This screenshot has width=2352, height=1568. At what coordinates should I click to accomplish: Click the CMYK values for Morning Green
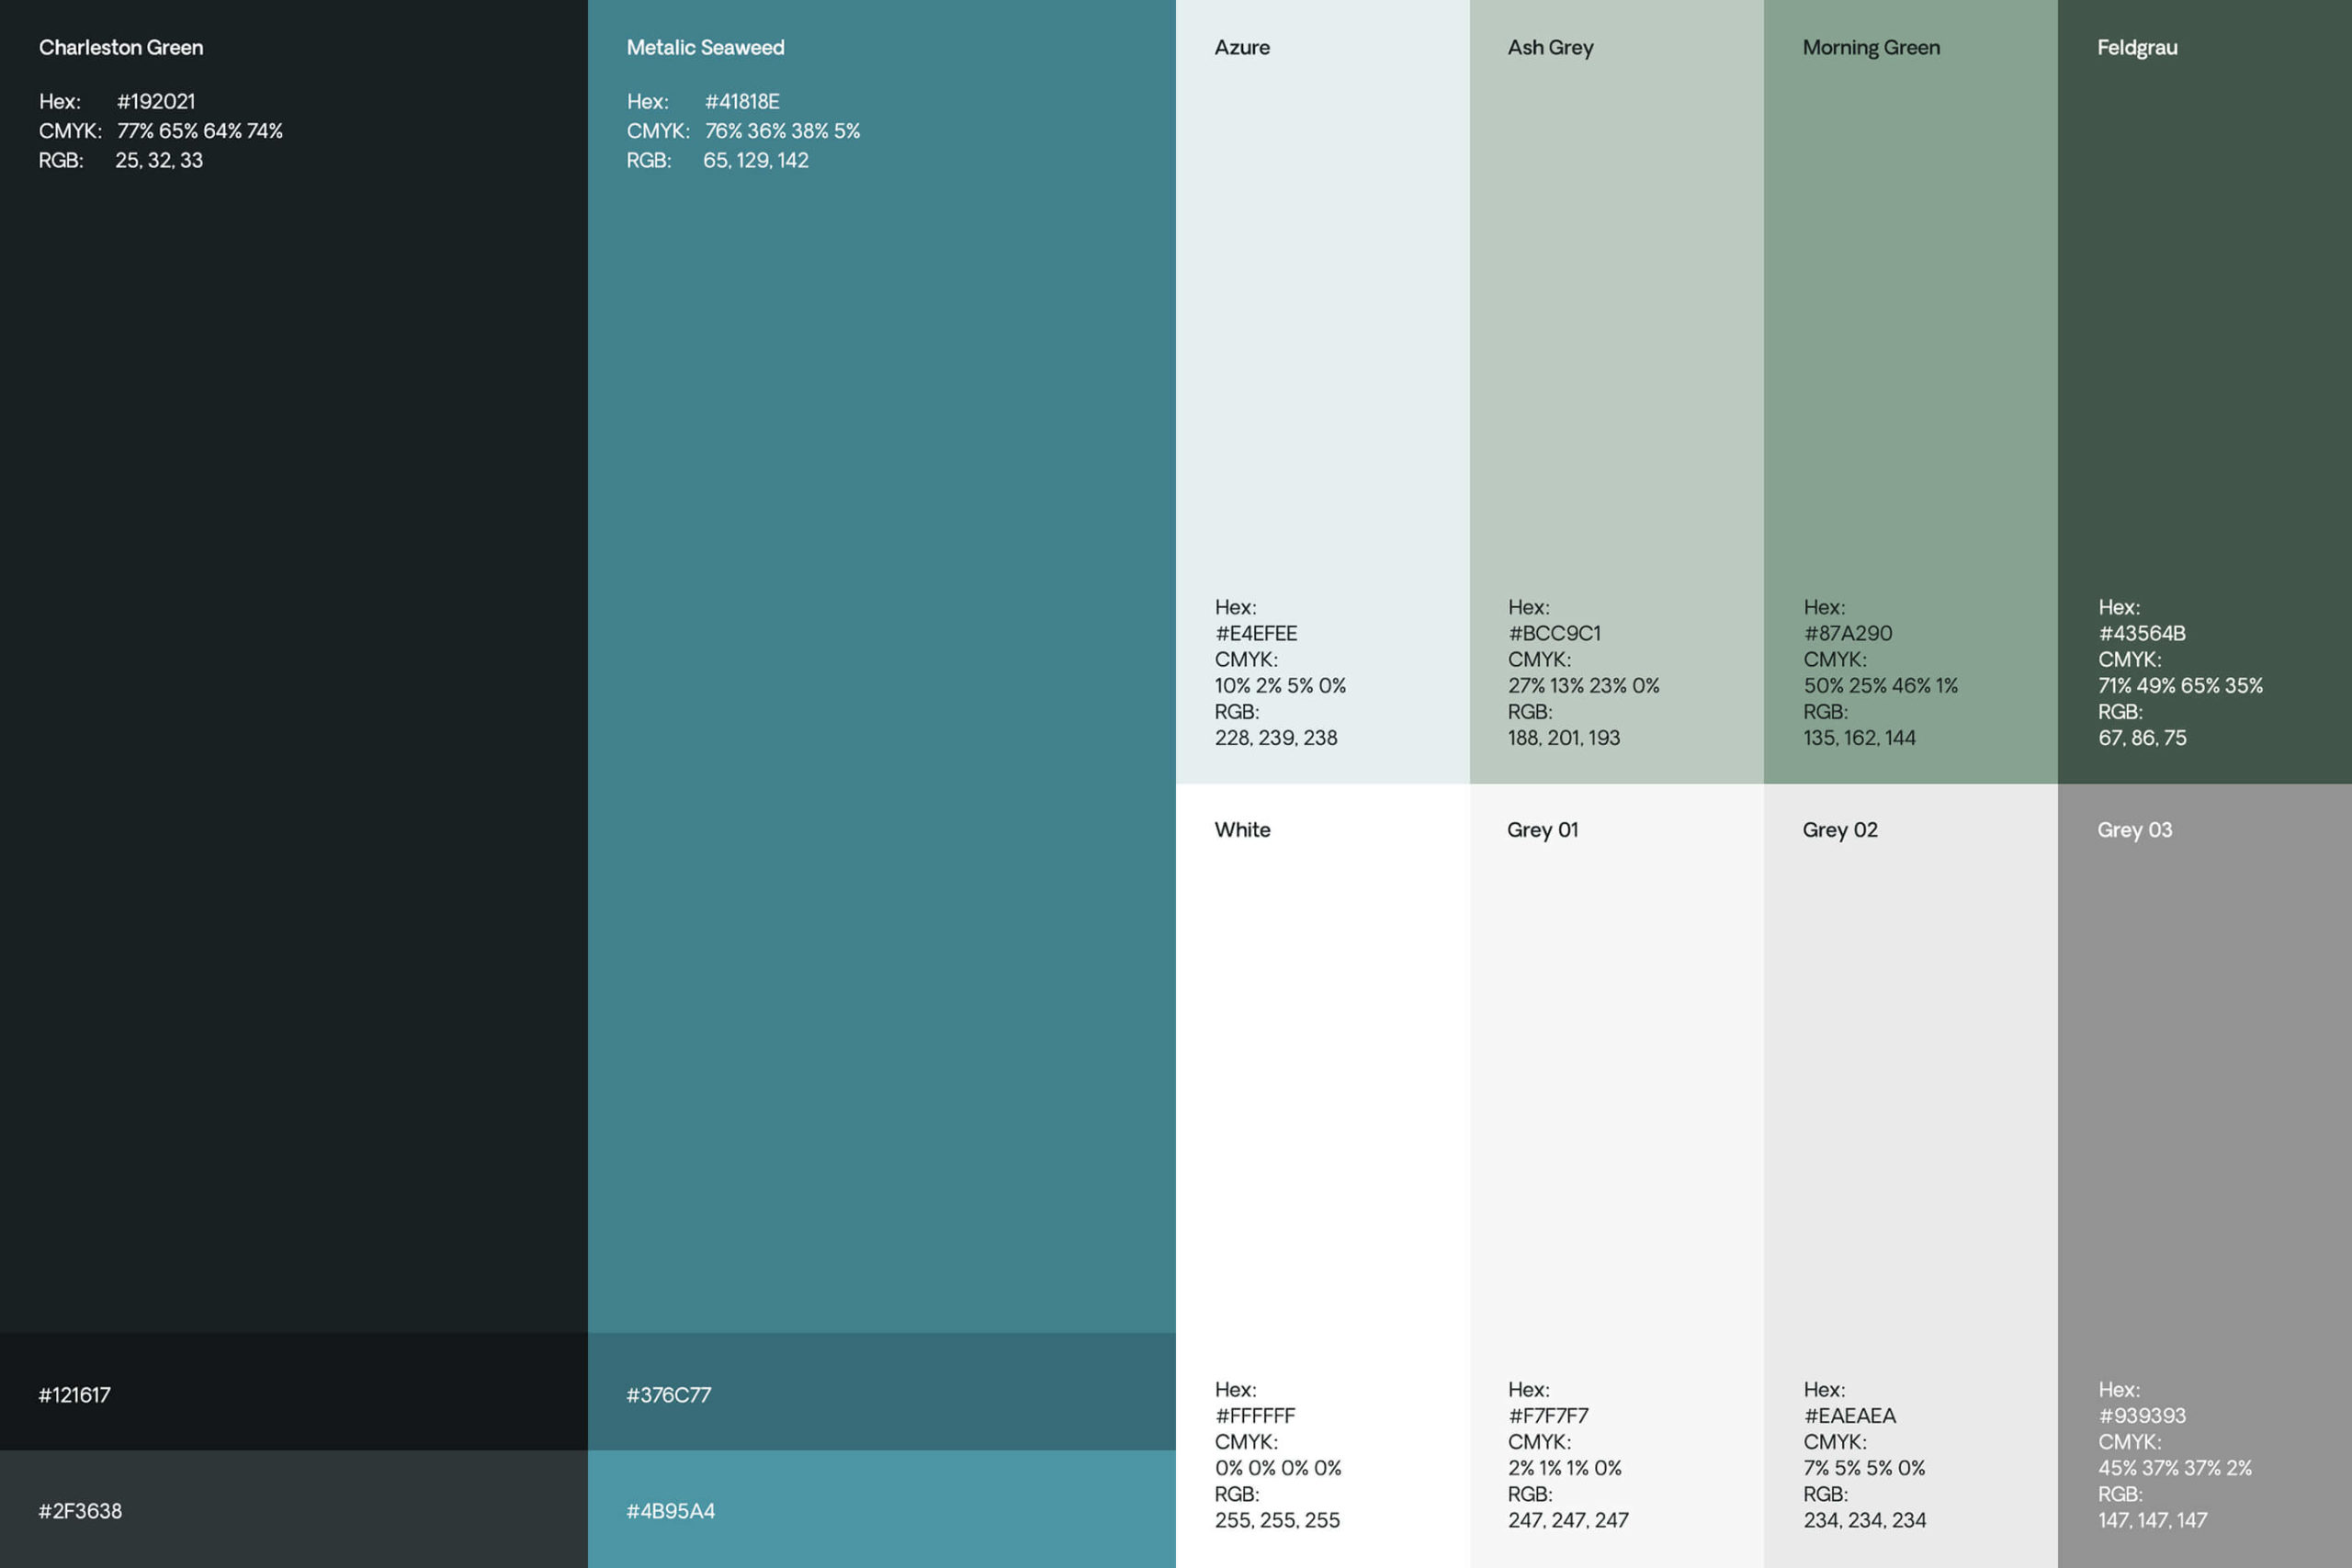(x=1879, y=685)
